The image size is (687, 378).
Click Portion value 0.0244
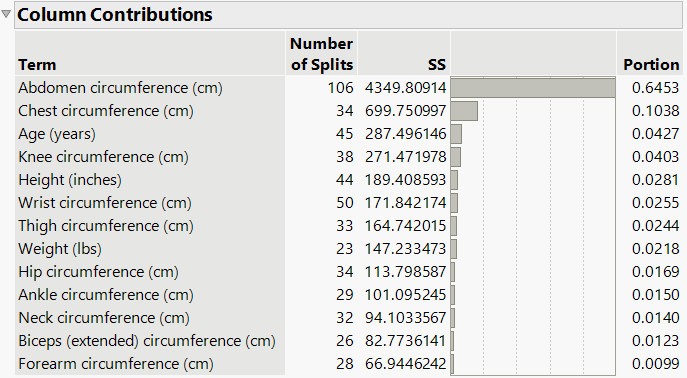click(x=655, y=226)
